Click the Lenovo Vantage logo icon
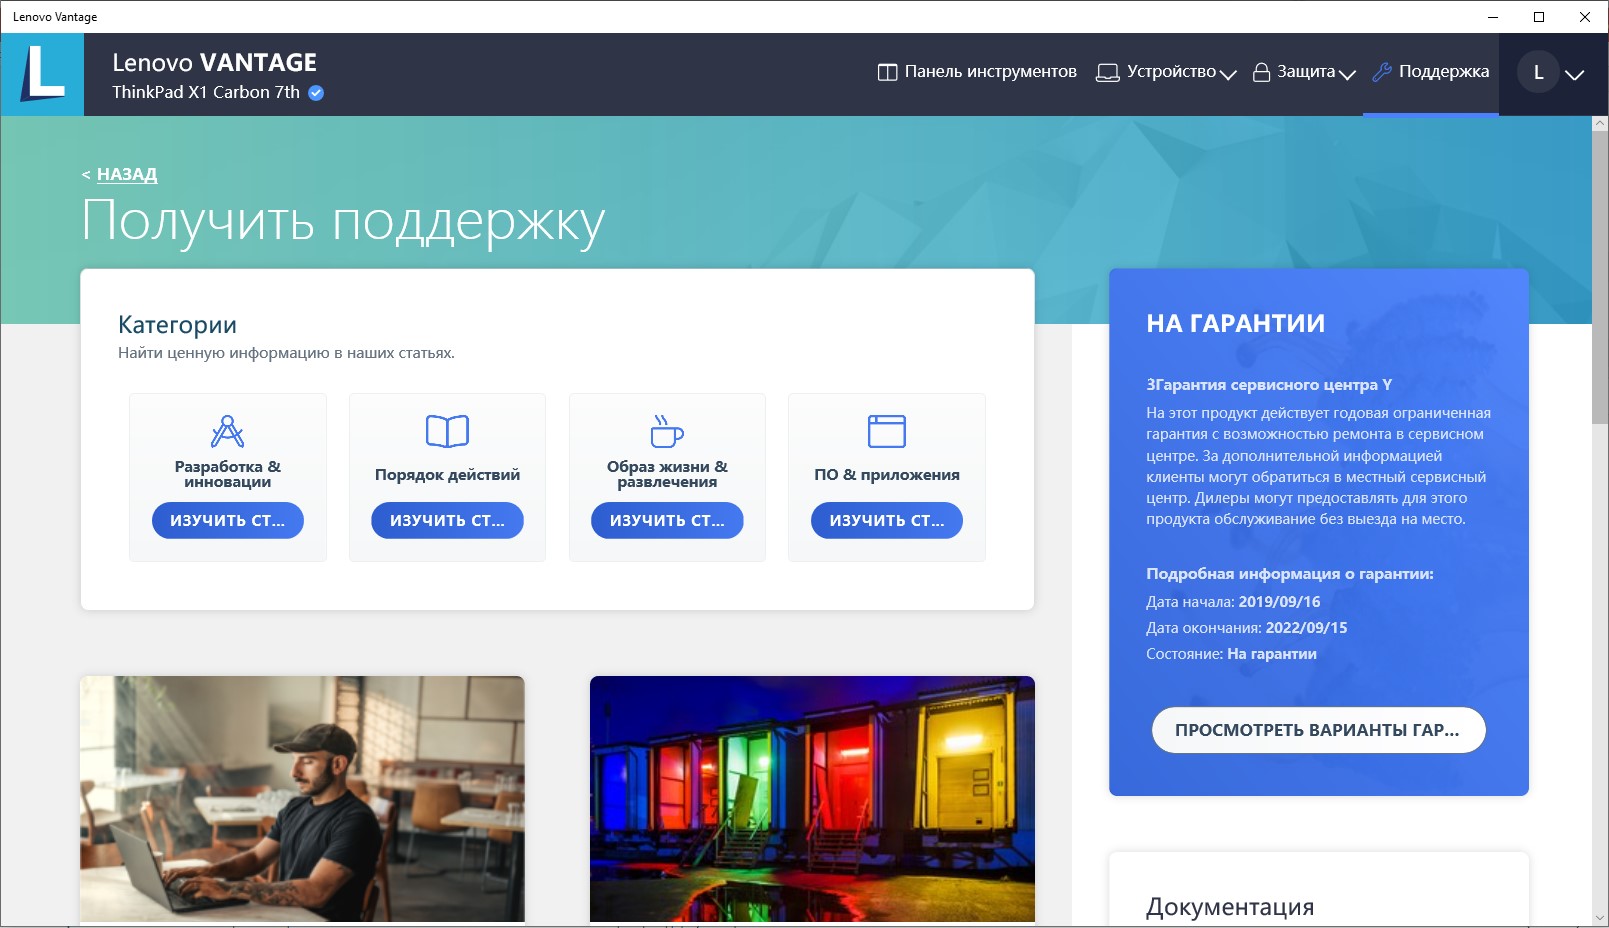This screenshot has width=1609, height=928. click(42, 74)
